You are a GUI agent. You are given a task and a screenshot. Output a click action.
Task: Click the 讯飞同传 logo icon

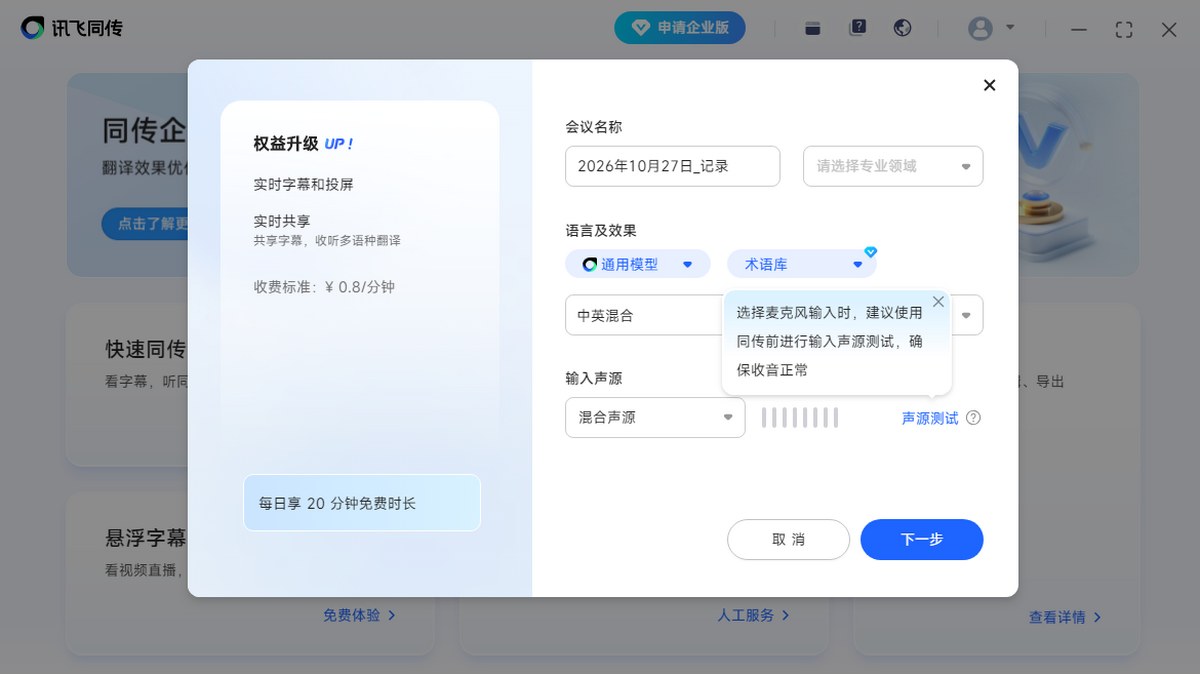tap(33, 28)
